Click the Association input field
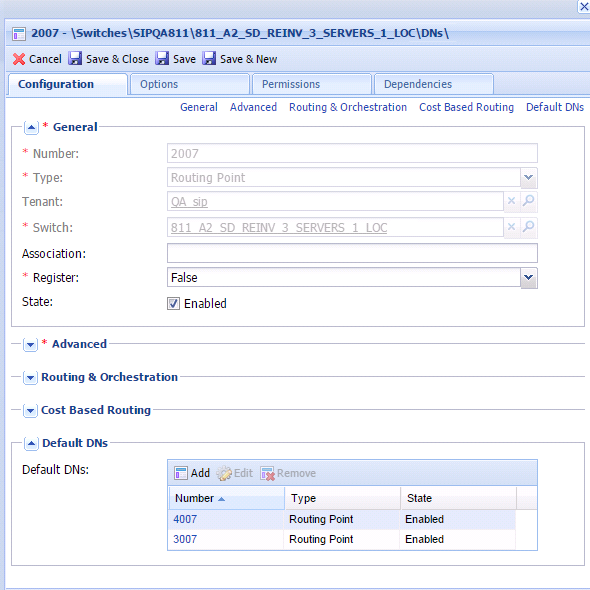Screen dimensions: 590x590 (x=352, y=253)
